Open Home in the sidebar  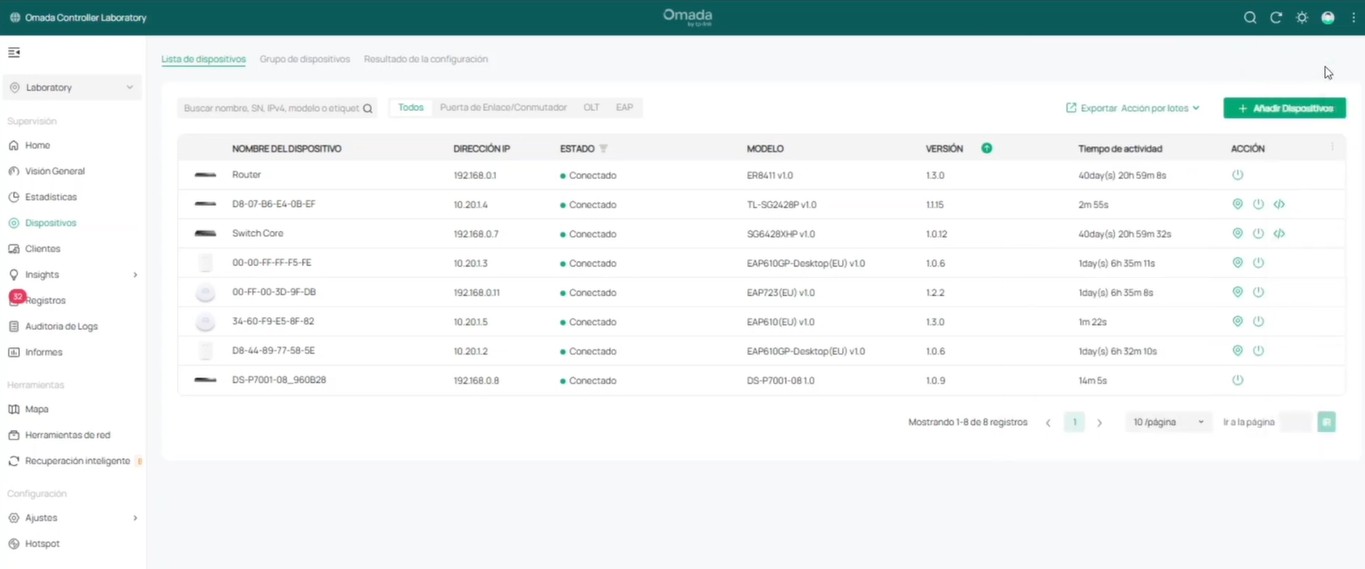point(37,145)
